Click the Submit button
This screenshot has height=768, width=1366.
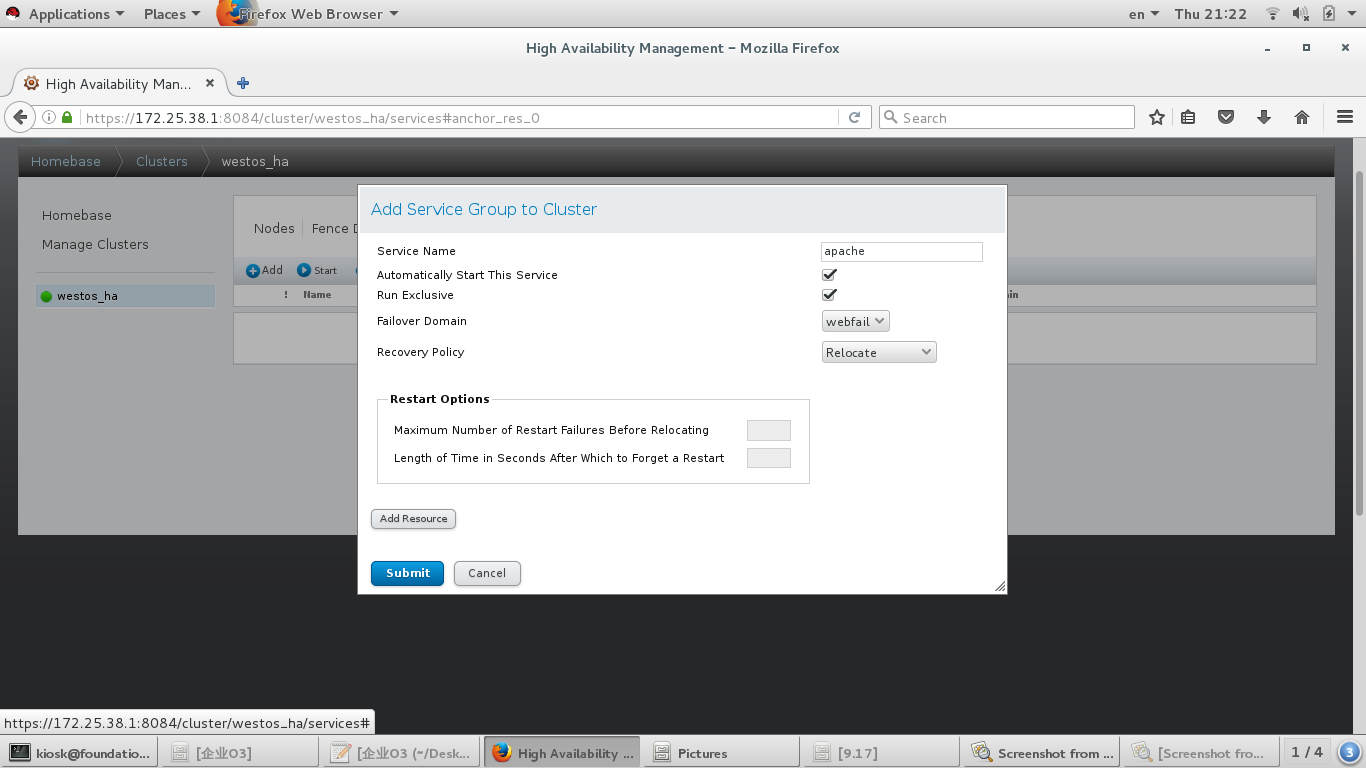pyautogui.click(x=407, y=573)
